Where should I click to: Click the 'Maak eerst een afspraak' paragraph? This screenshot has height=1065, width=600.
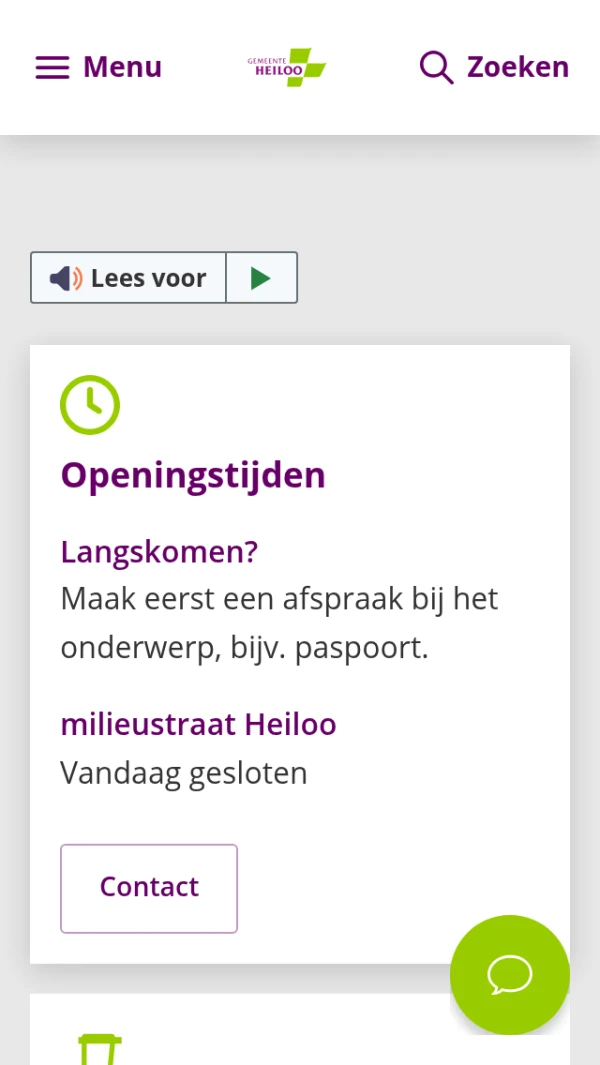279,599
